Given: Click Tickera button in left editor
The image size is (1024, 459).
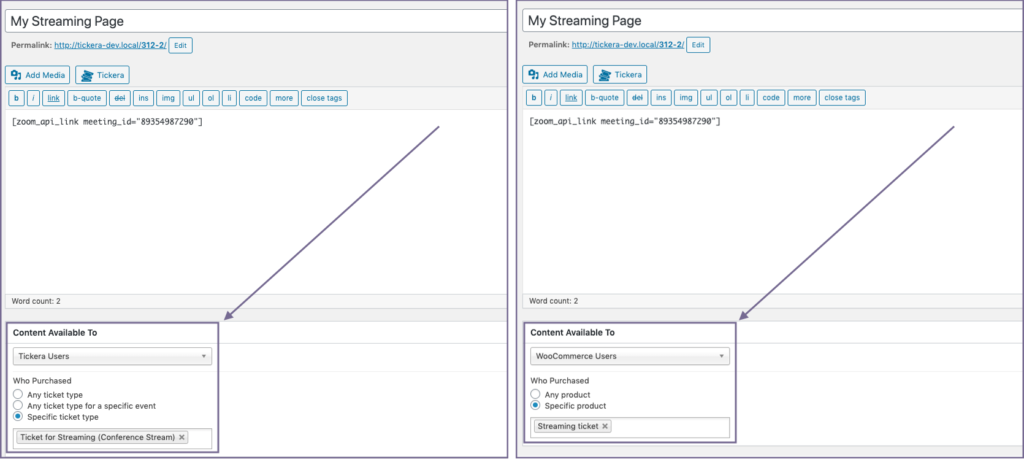Looking at the screenshot, I should tap(103, 75).
